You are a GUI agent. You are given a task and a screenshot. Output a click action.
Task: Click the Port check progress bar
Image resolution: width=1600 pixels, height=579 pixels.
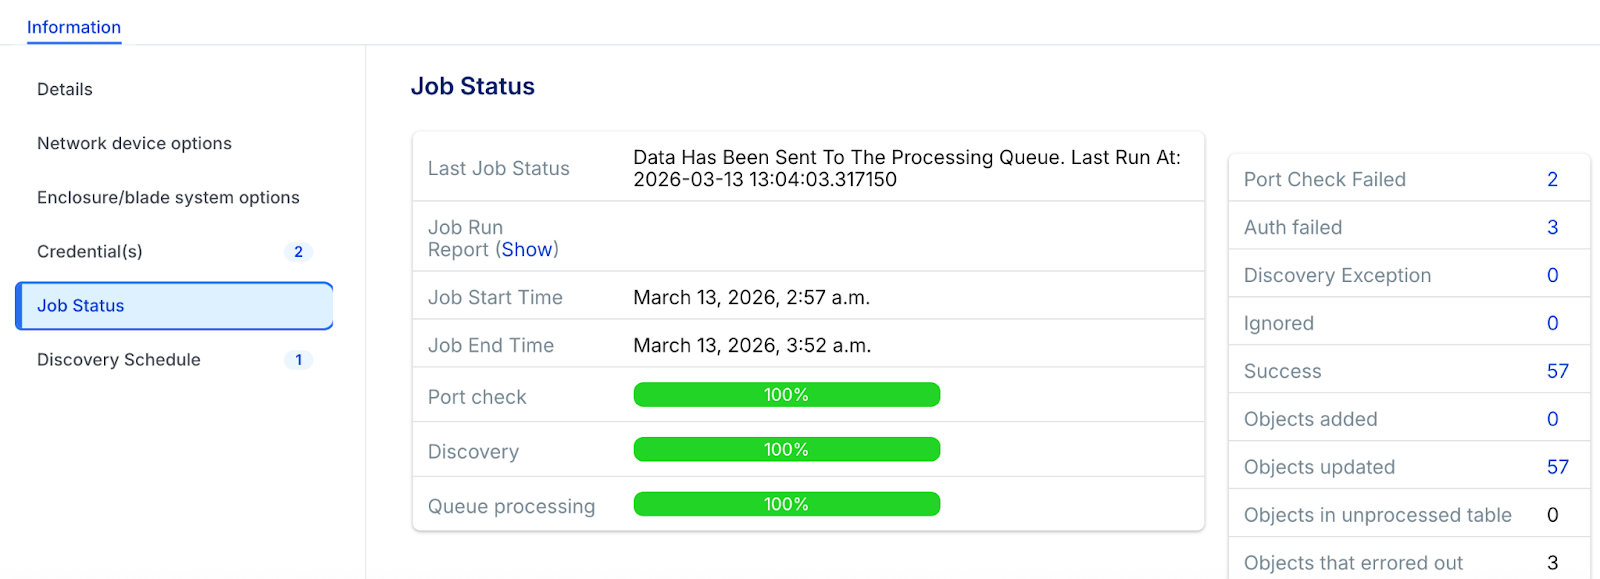(786, 395)
